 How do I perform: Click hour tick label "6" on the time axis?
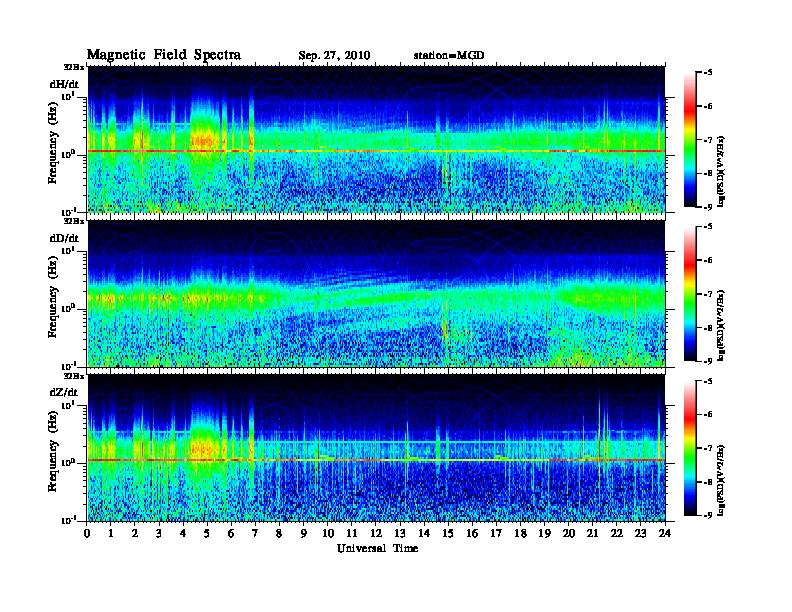pyautogui.click(x=231, y=534)
